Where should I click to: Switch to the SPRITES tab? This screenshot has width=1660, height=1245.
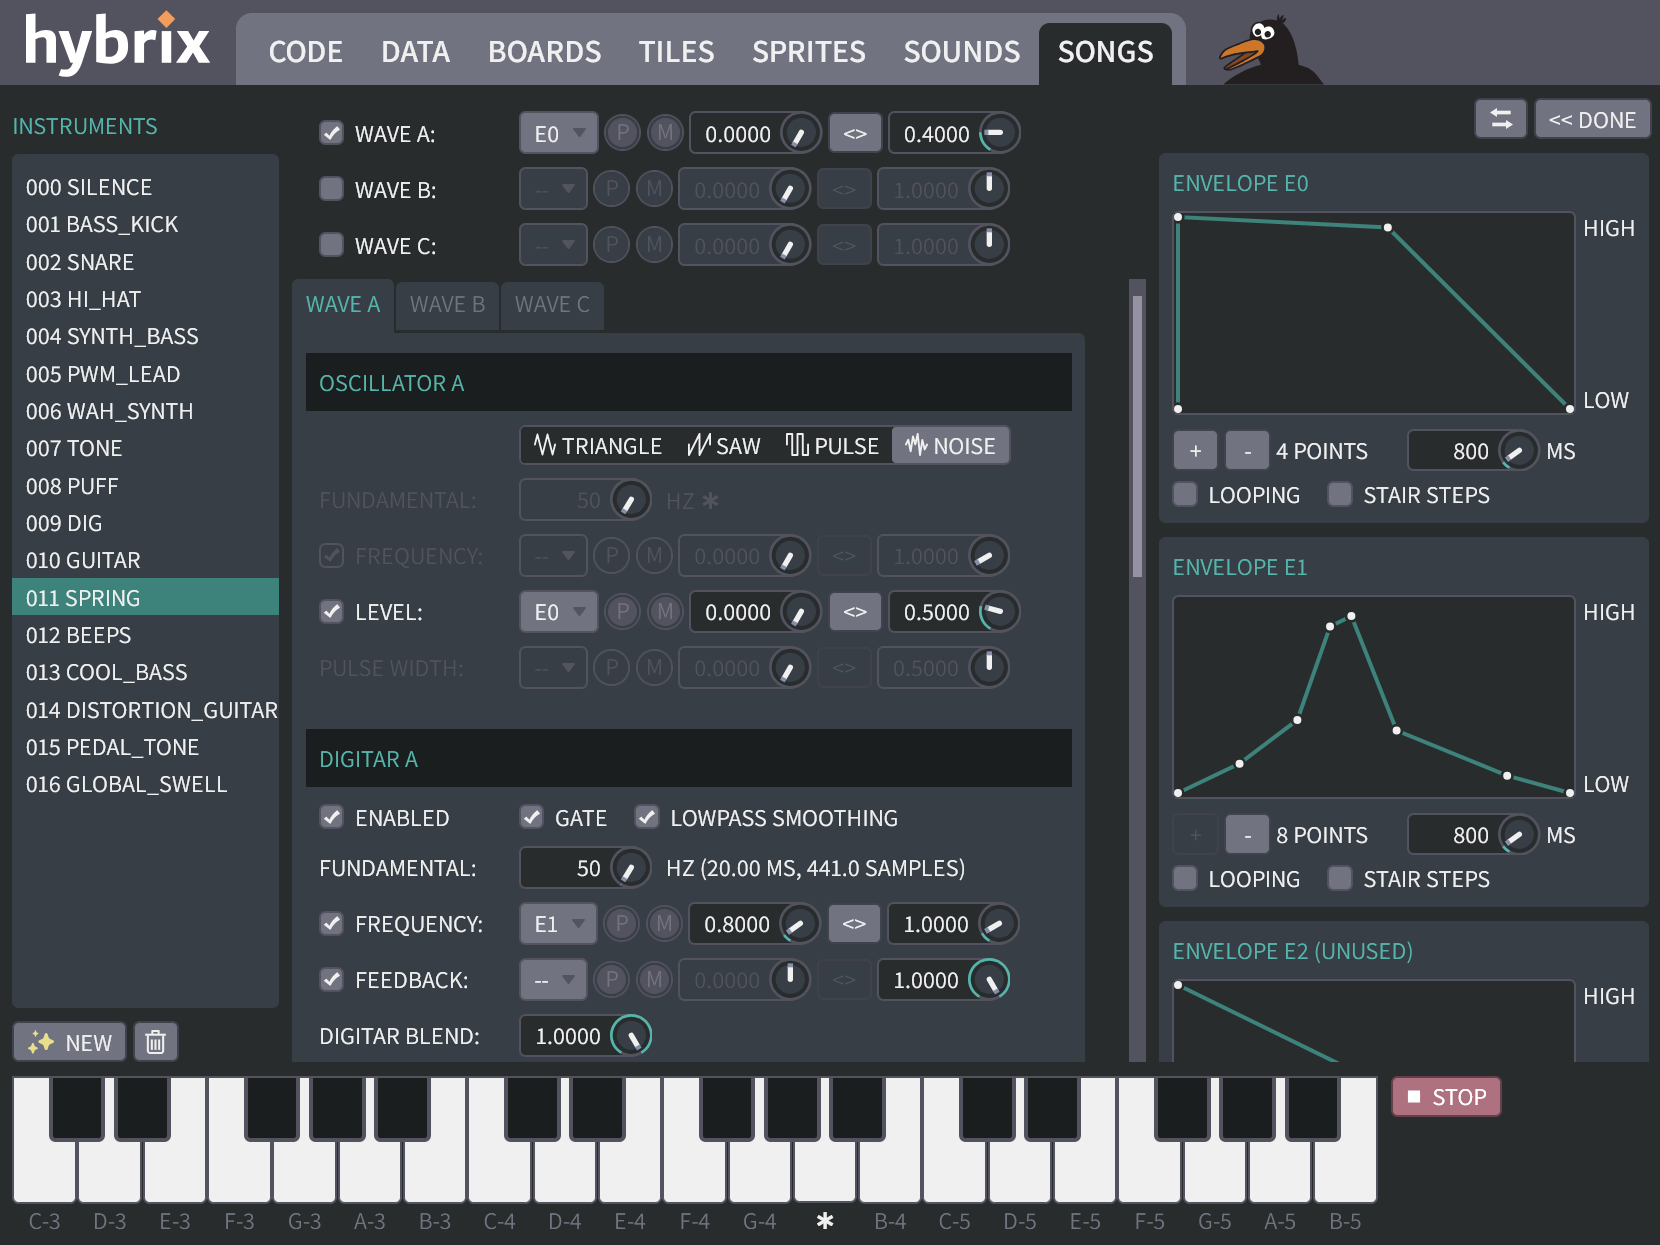point(808,52)
